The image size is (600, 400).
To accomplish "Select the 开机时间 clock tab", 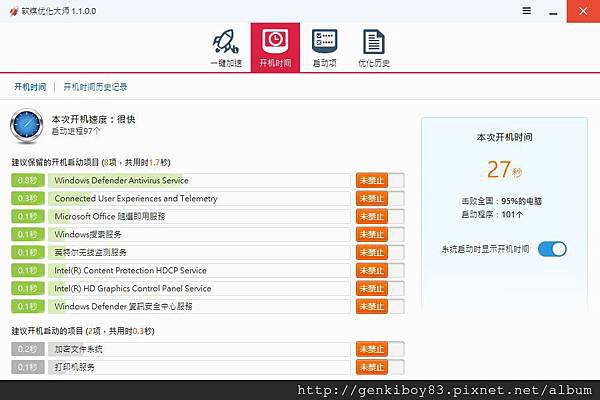I will [x=275, y=47].
